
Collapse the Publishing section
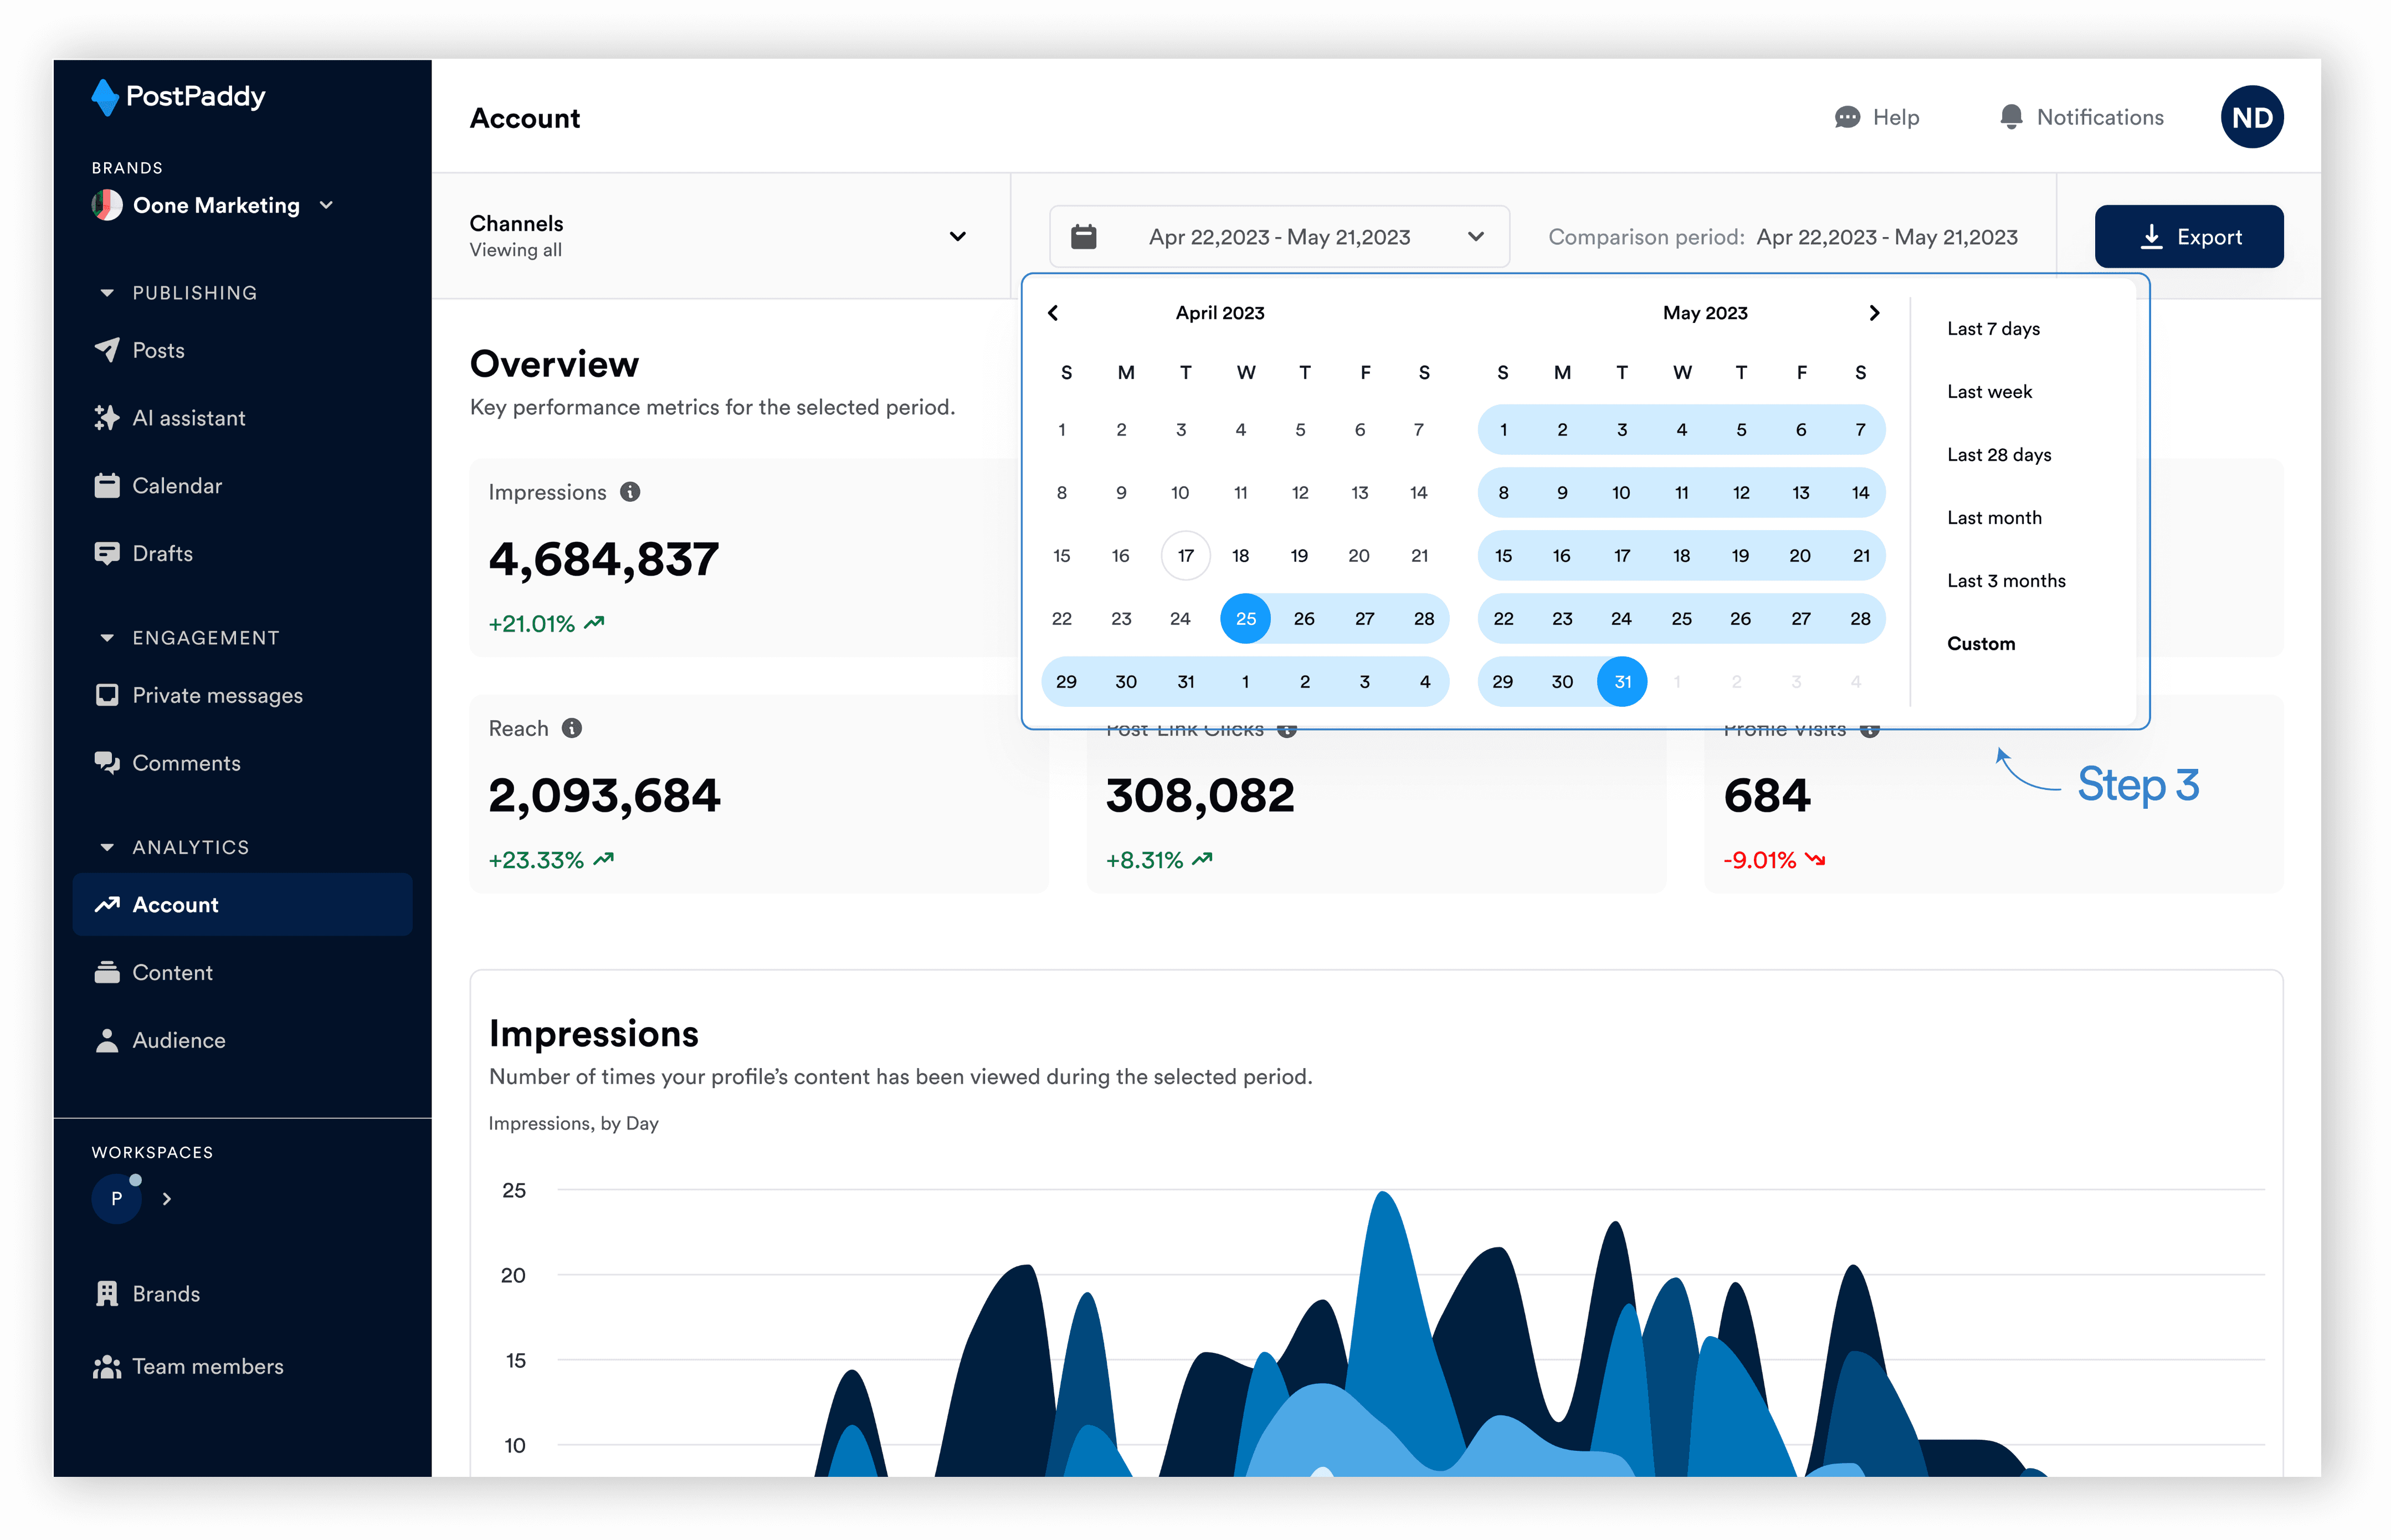pyautogui.click(x=107, y=293)
